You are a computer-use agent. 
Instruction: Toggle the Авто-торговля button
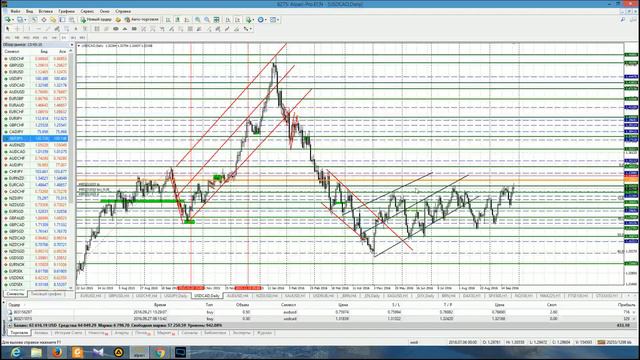[142, 20]
